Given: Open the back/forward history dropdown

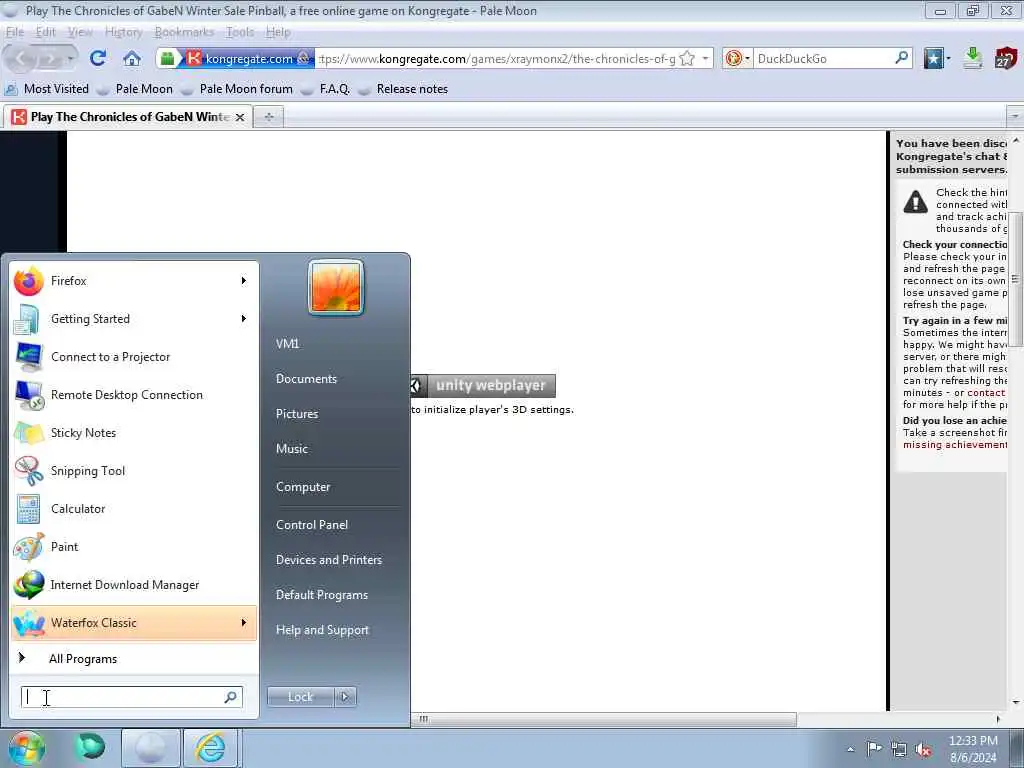Looking at the screenshot, I should pyautogui.click(x=70, y=59).
